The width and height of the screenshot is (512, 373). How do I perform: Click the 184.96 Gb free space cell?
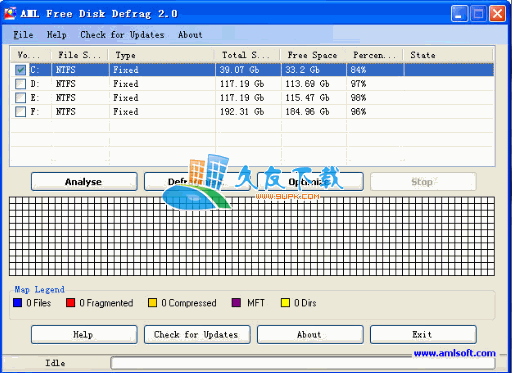[x=307, y=112]
